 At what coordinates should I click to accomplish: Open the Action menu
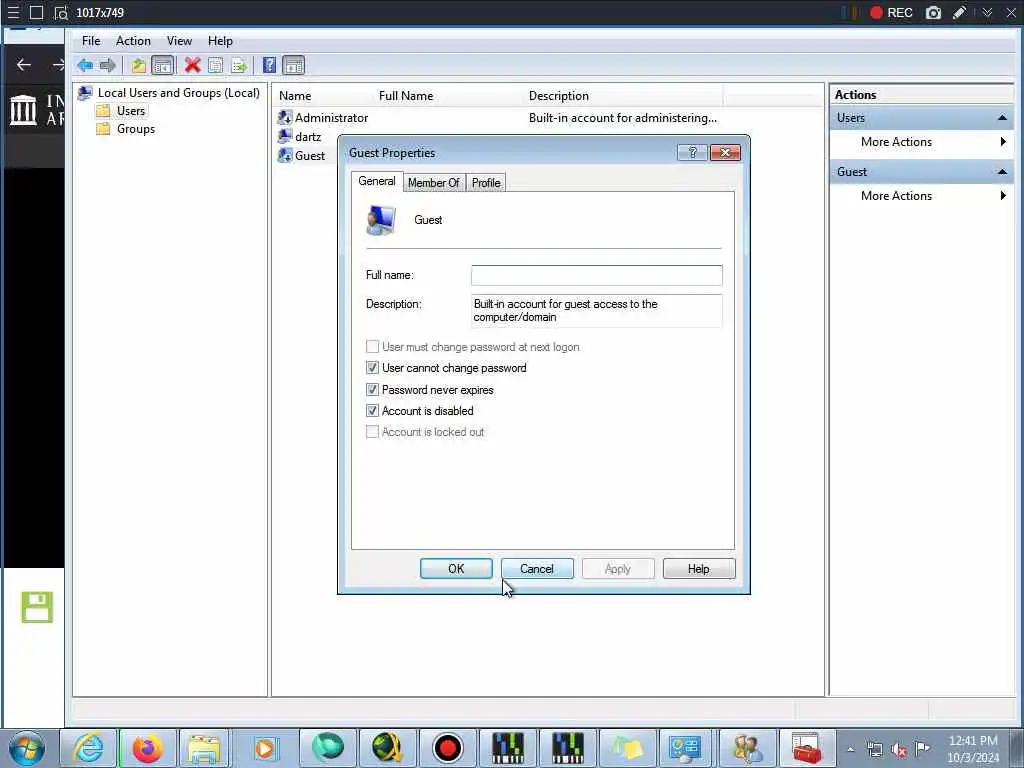(x=133, y=40)
